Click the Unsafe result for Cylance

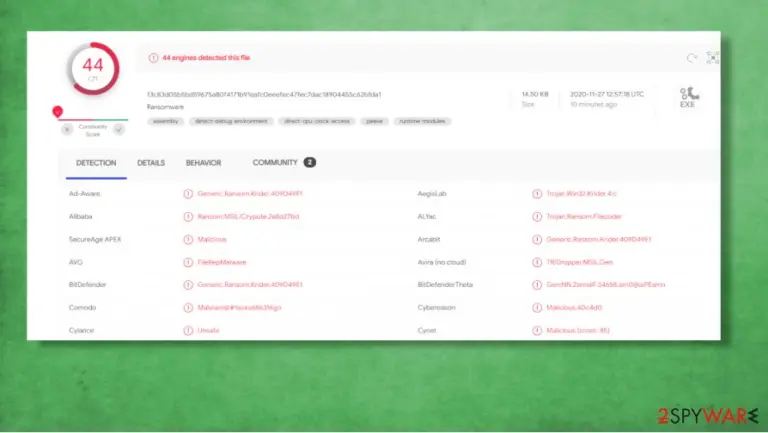tap(208, 331)
